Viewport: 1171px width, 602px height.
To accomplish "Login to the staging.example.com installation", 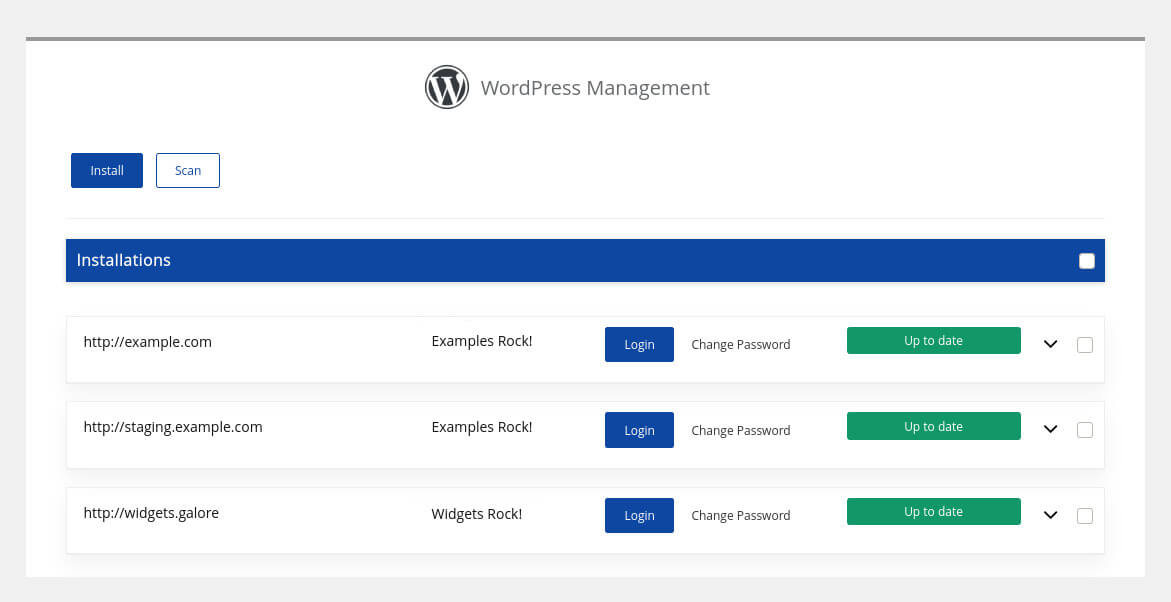I will click(x=639, y=430).
